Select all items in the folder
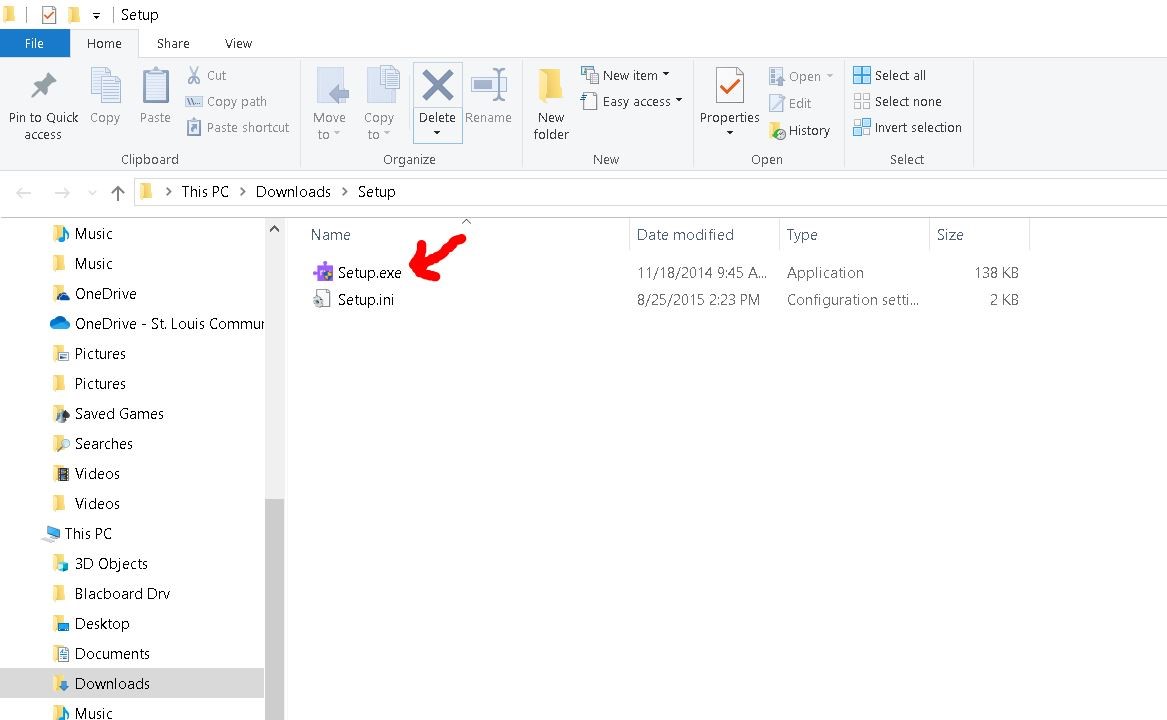Viewport: 1167px width, 720px height. pyautogui.click(x=890, y=75)
